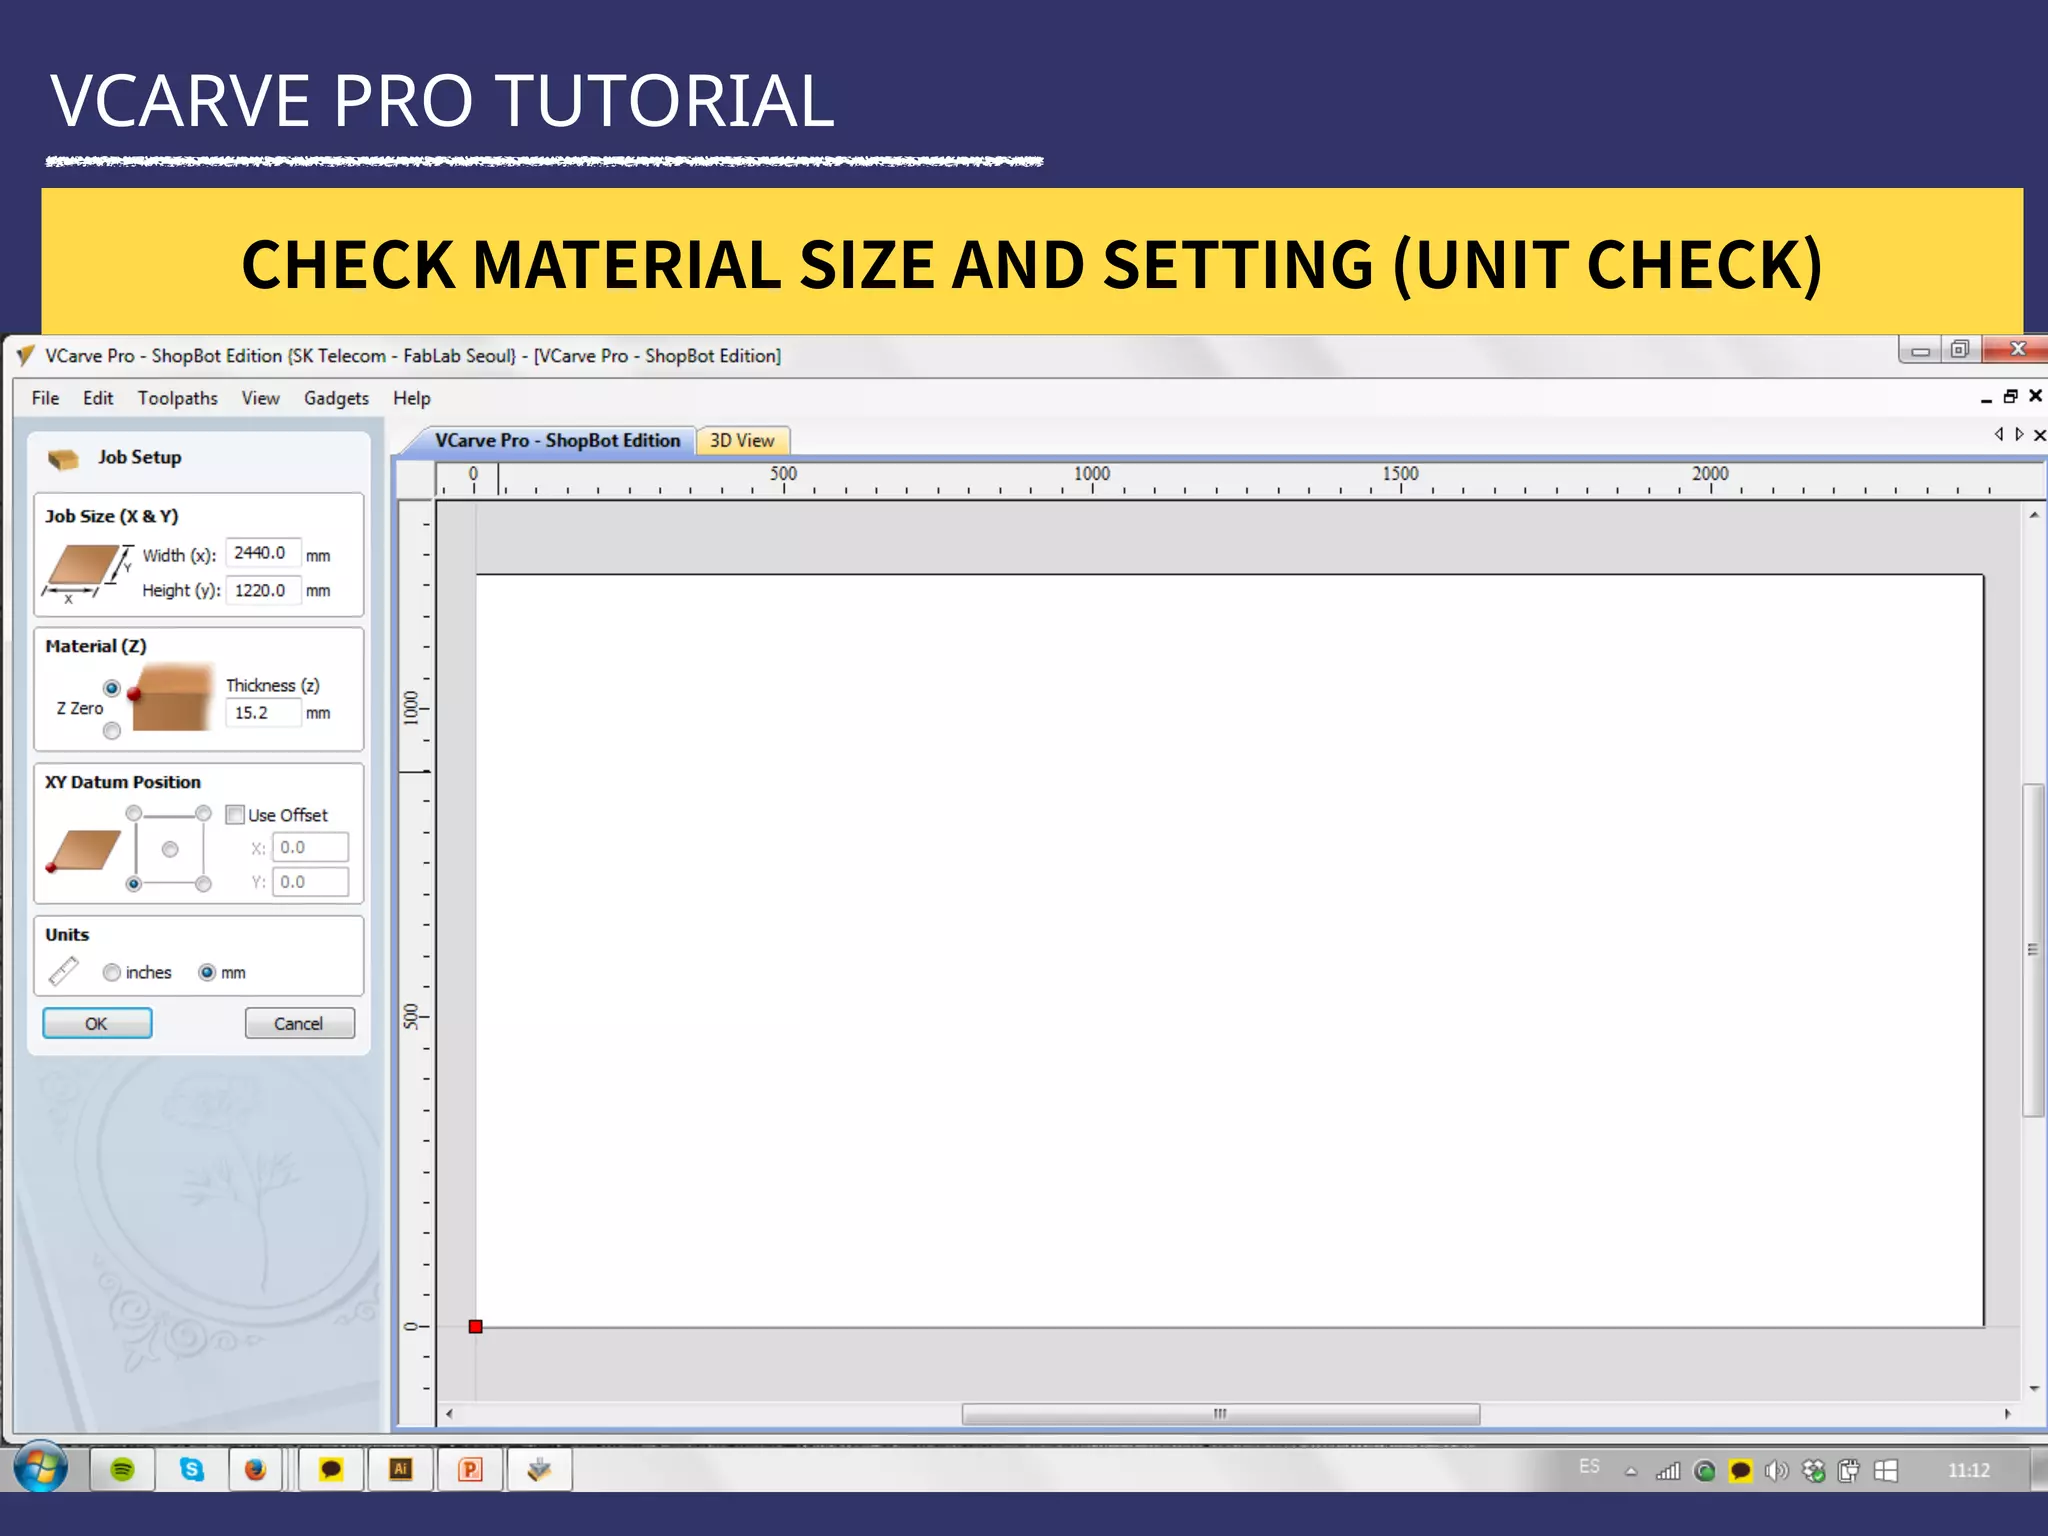
Task: Open Adobe Illustrator from the taskbar
Action: pyautogui.click(x=401, y=1469)
